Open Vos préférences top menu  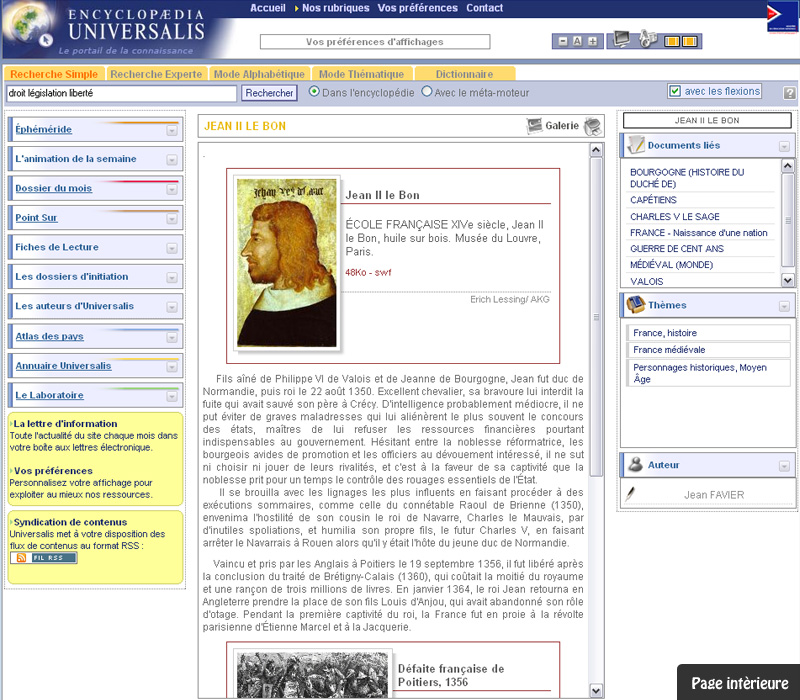[x=417, y=8]
